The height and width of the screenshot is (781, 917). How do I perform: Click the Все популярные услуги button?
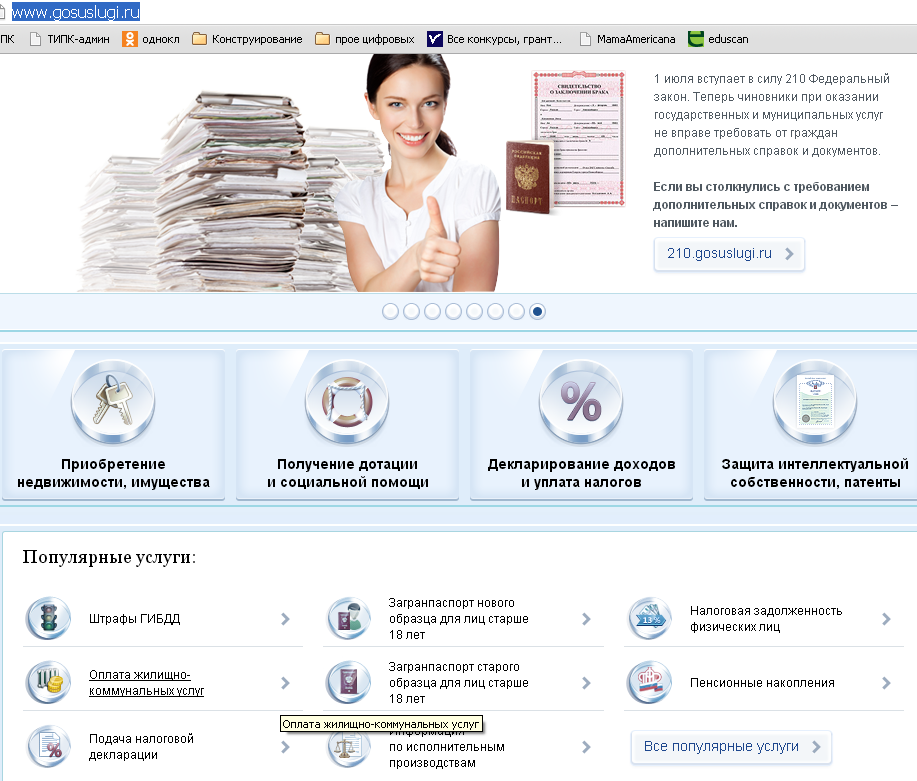pos(731,747)
